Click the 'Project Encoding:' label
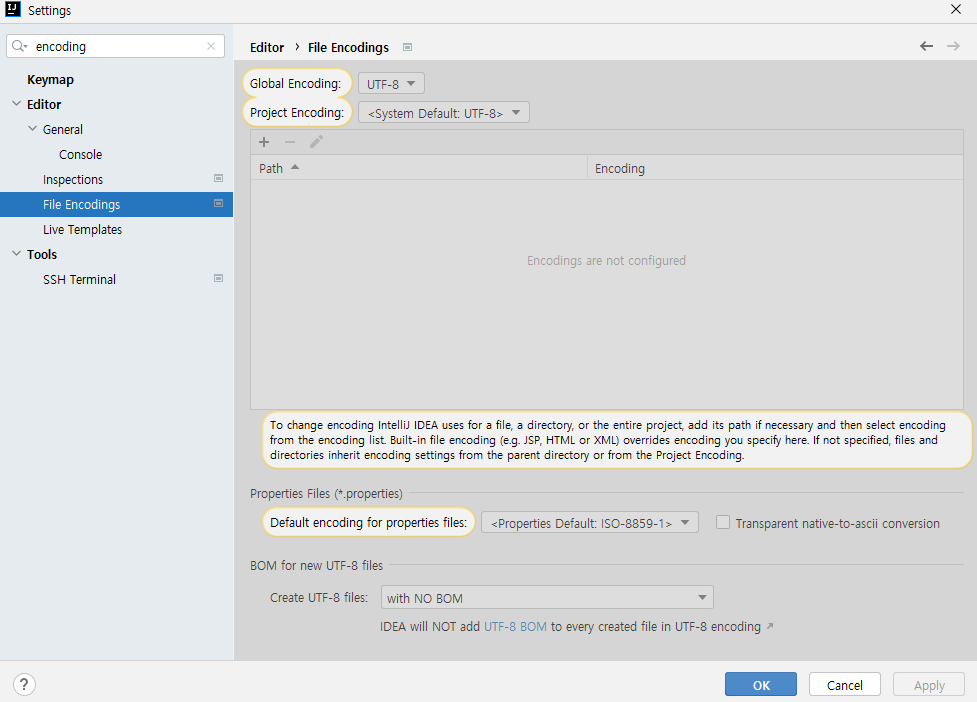Viewport: 977px width, 702px height. tap(297, 113)
